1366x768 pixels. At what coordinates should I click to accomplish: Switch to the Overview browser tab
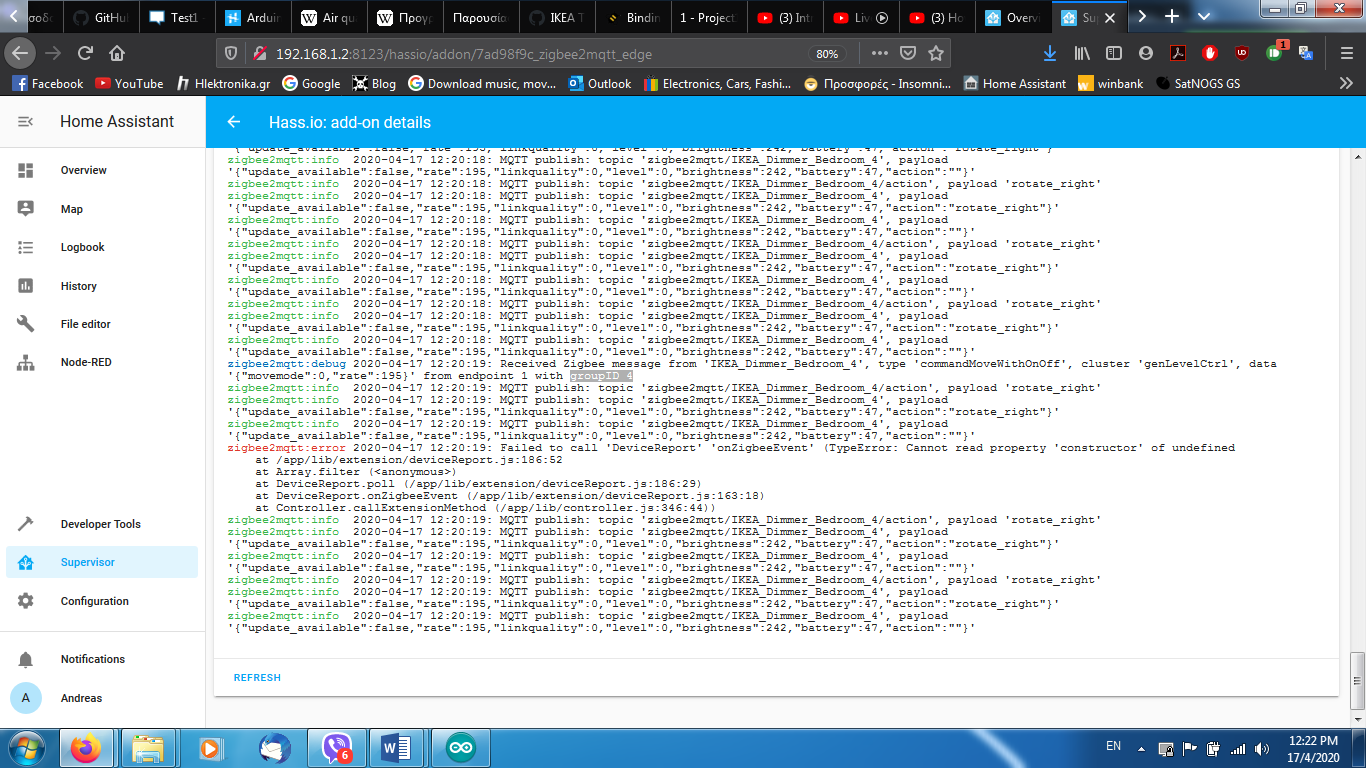(1014, 17)
